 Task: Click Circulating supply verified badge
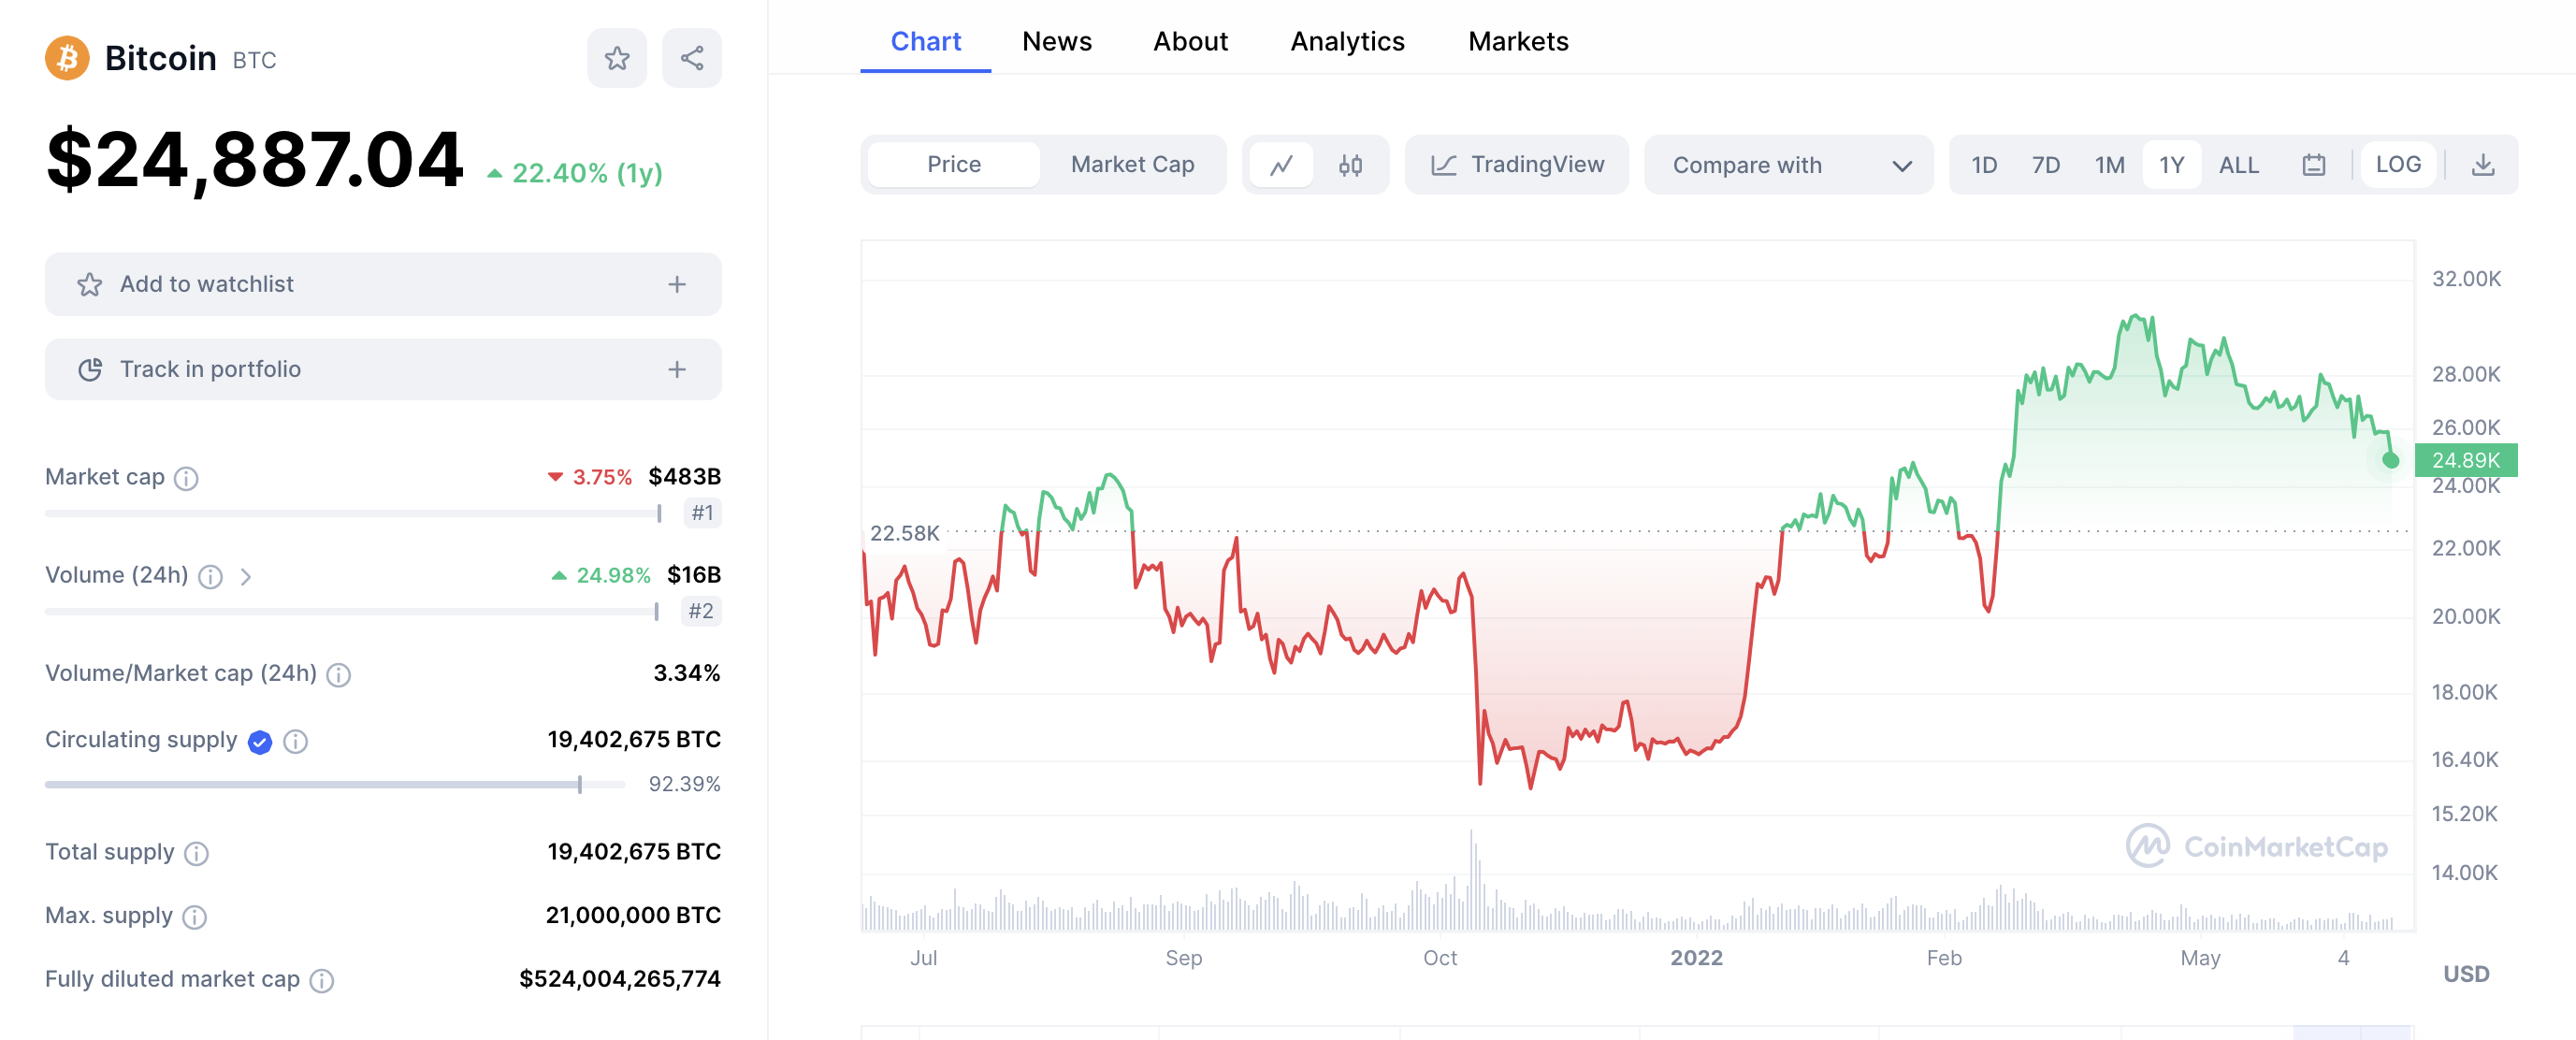260,741
